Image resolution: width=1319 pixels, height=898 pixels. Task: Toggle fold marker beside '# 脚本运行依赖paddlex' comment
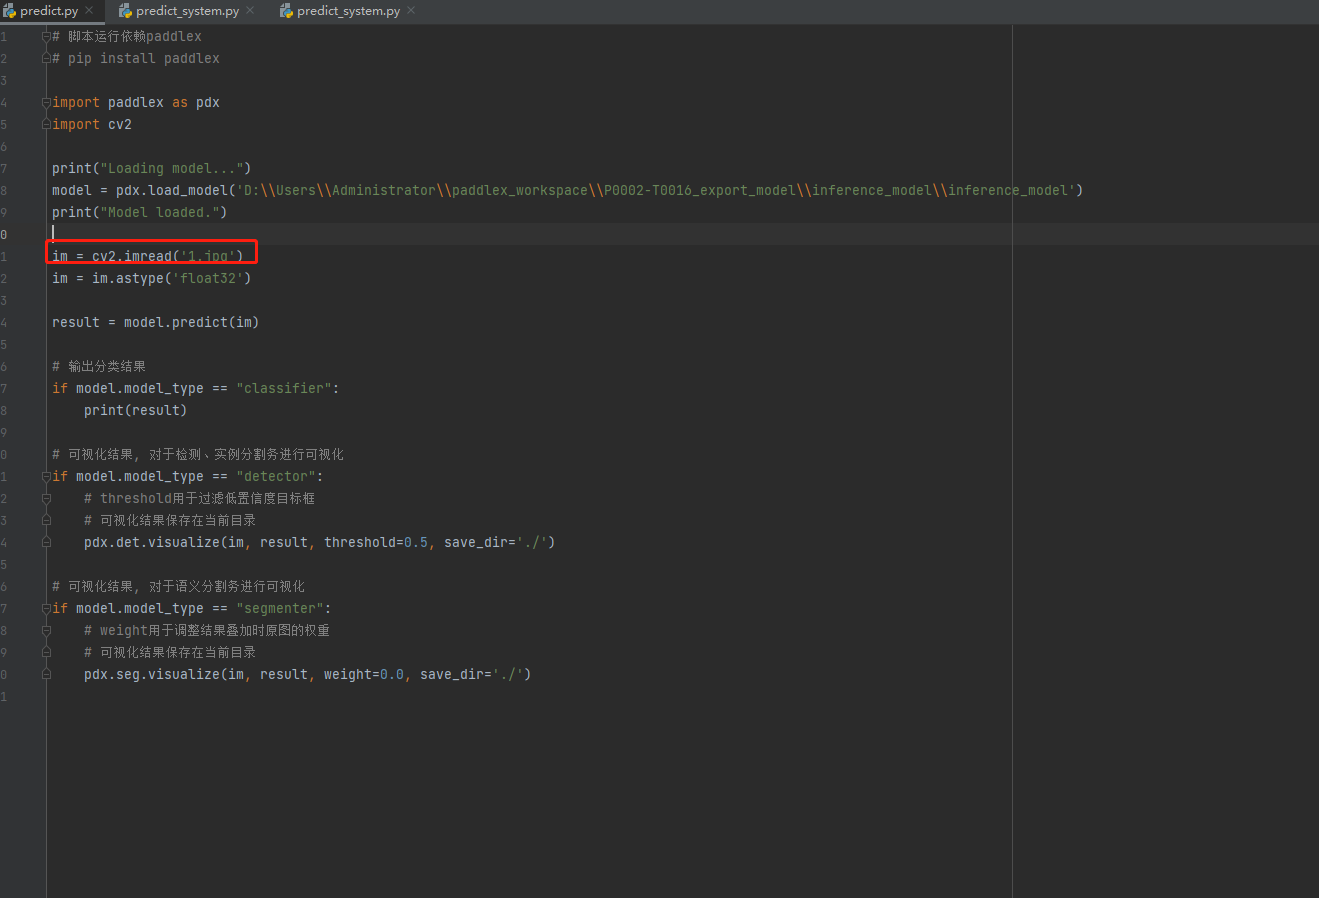(x=46, y=36)
